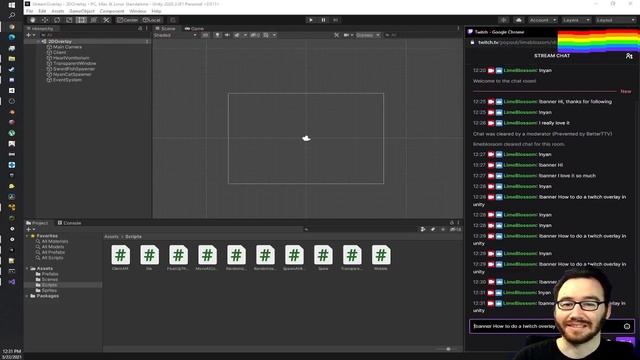Toggle Scene grid visibility

pyautogui.click(x=266, y=35)
